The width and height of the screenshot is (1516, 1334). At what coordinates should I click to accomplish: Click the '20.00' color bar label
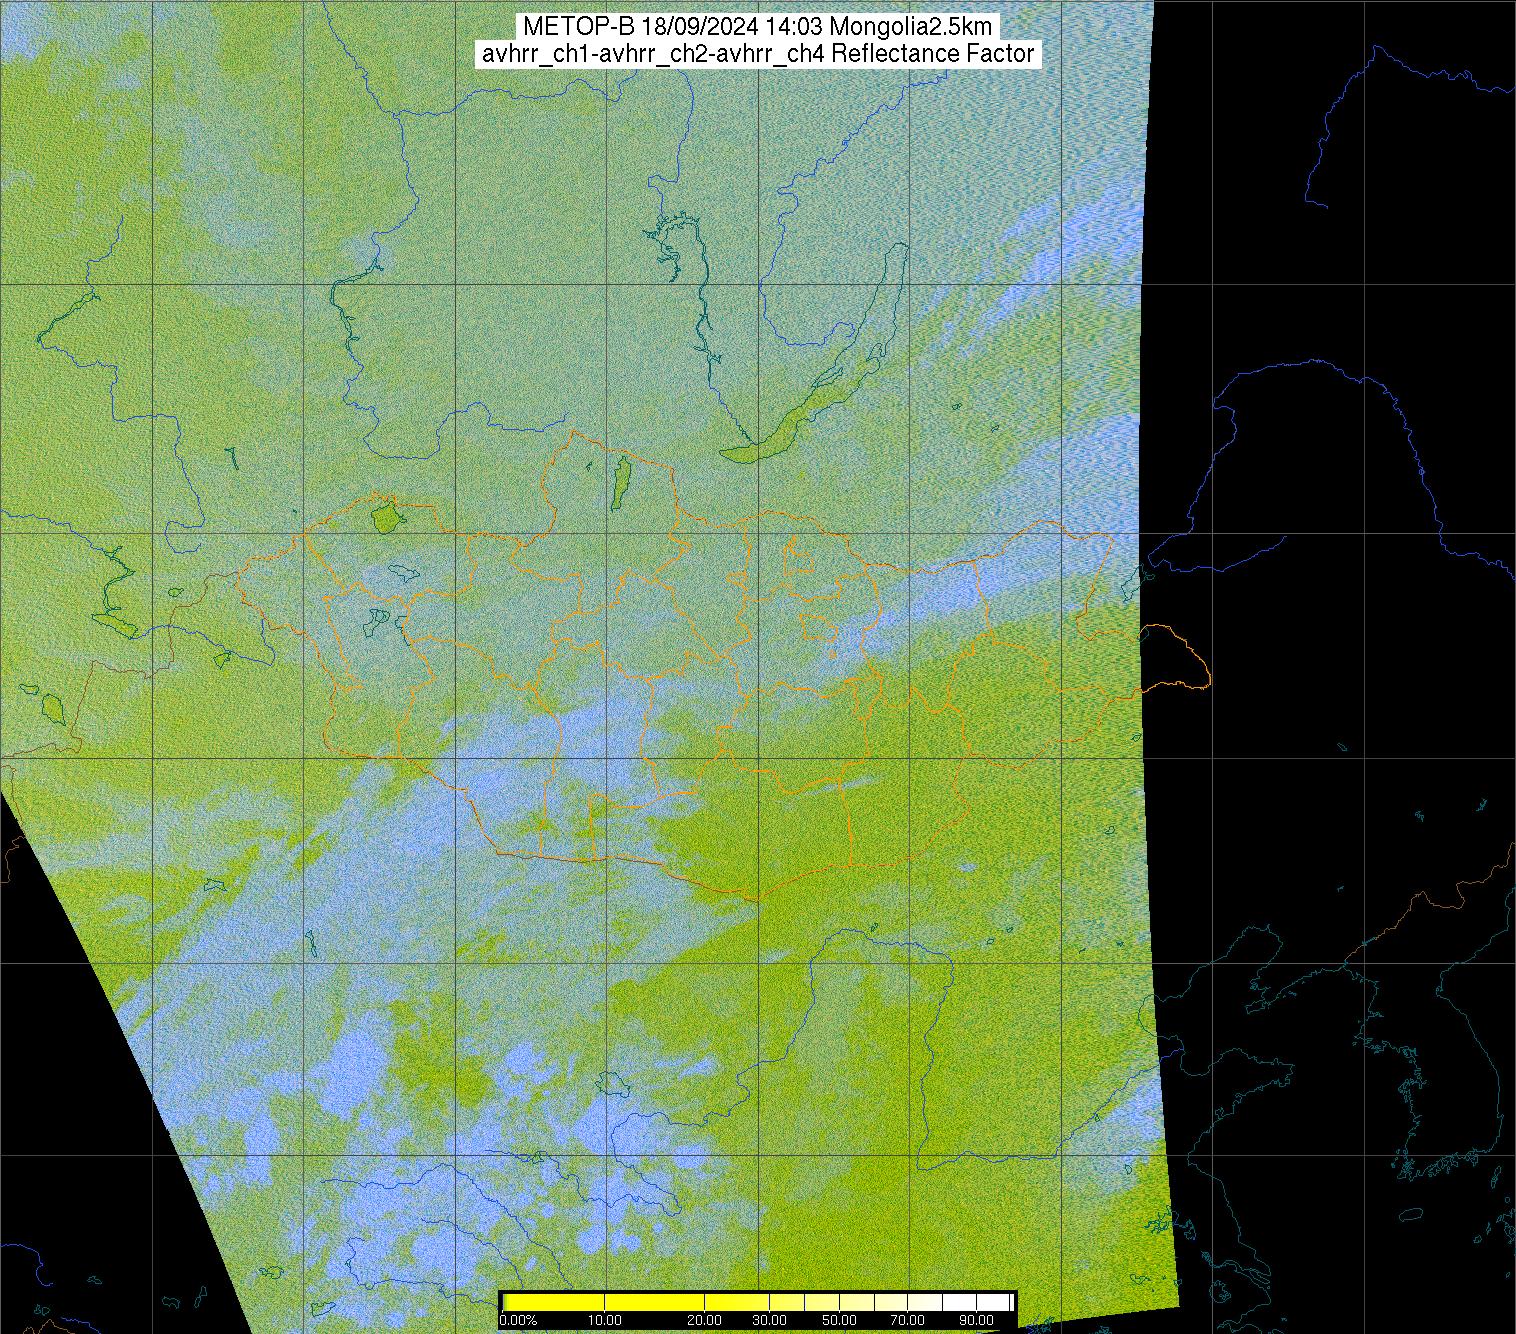(705, 1322)
